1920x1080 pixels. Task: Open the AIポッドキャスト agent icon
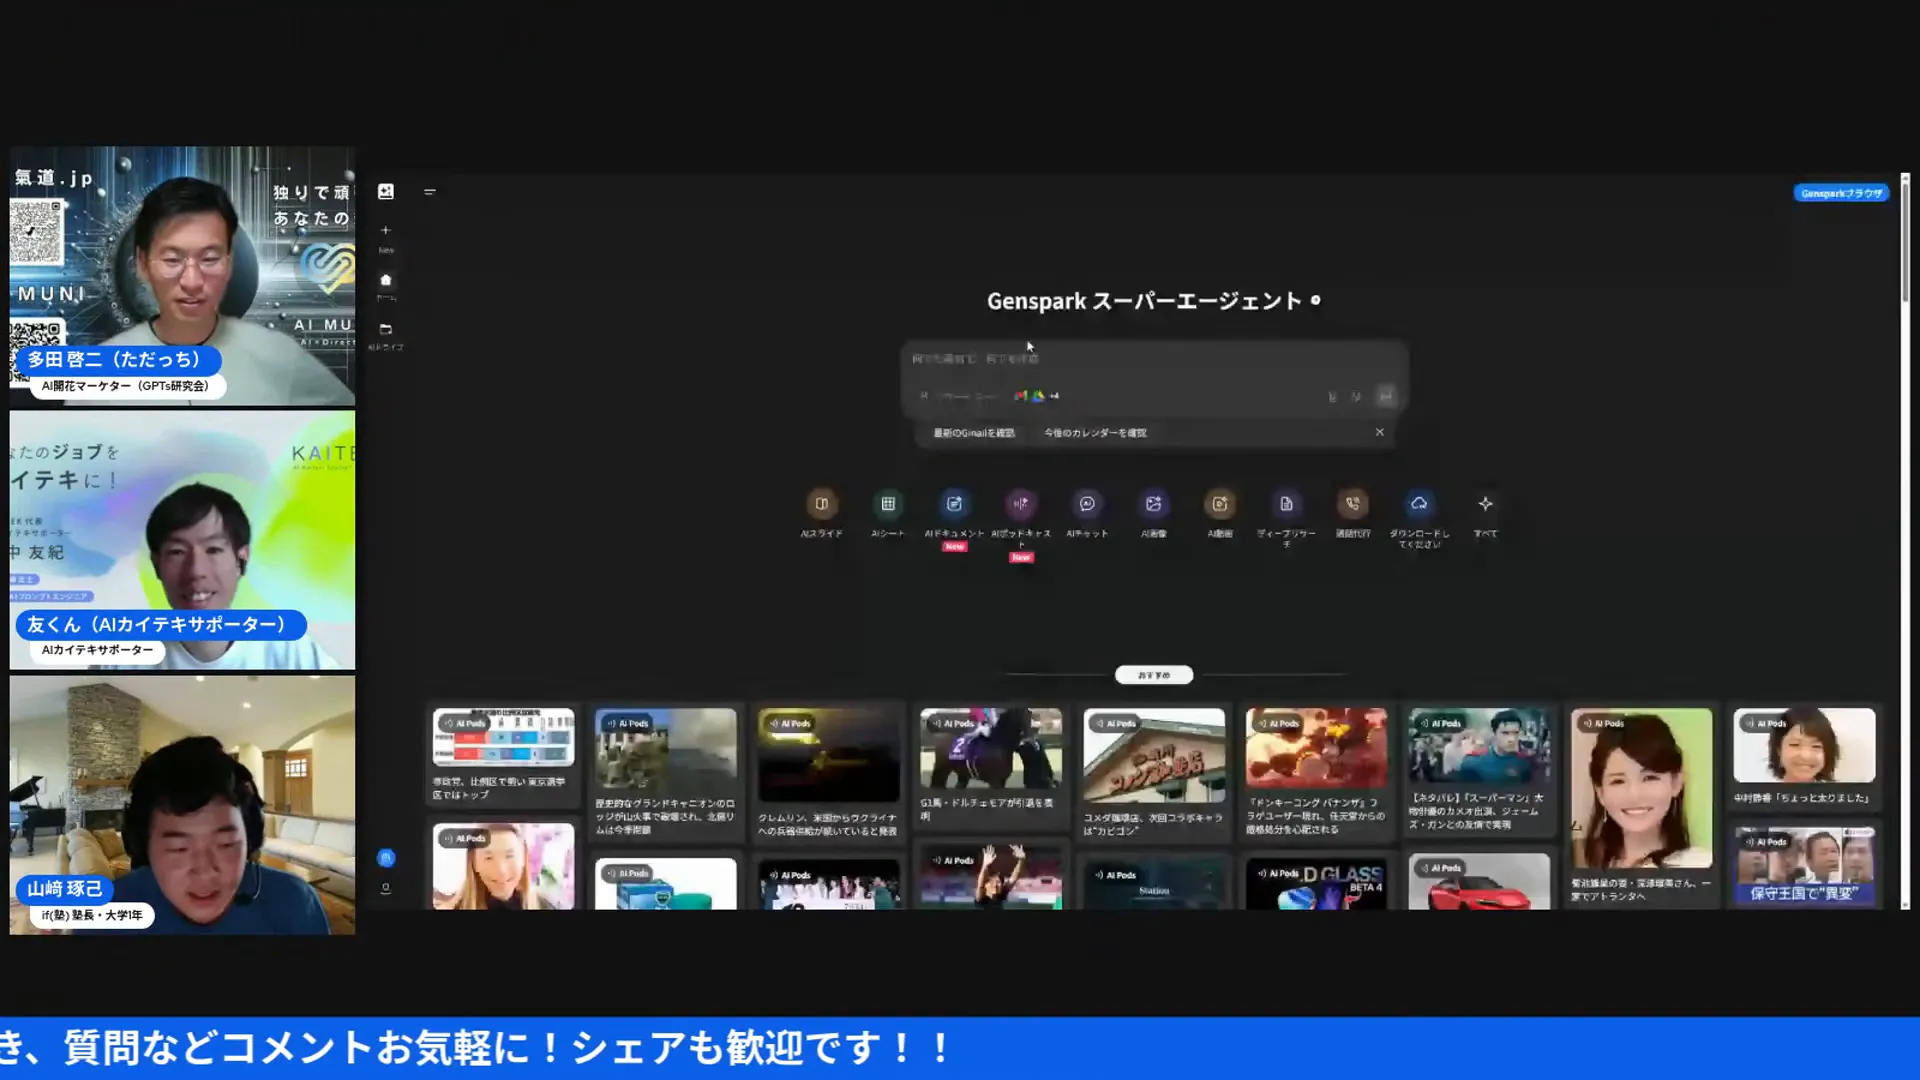(1021, 504)
